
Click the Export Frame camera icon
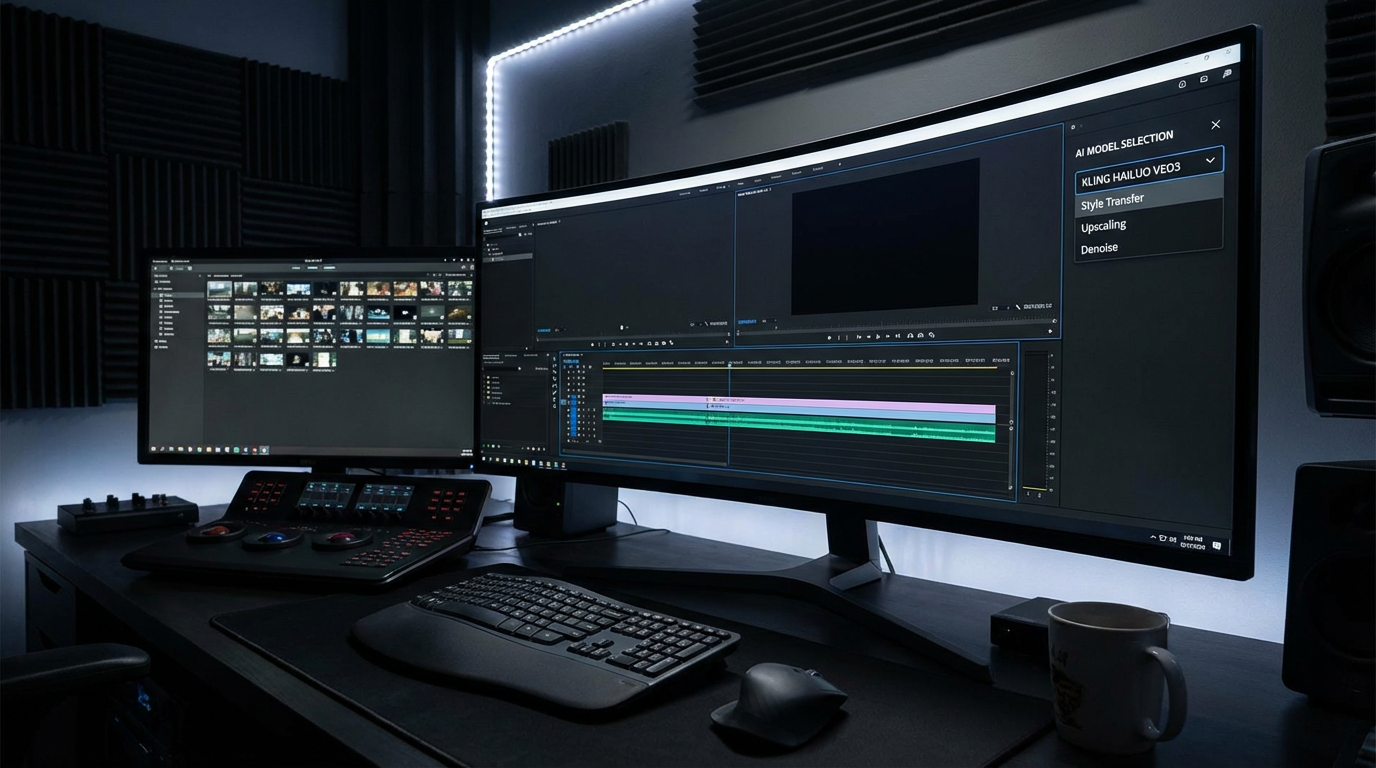click(930, 337)
